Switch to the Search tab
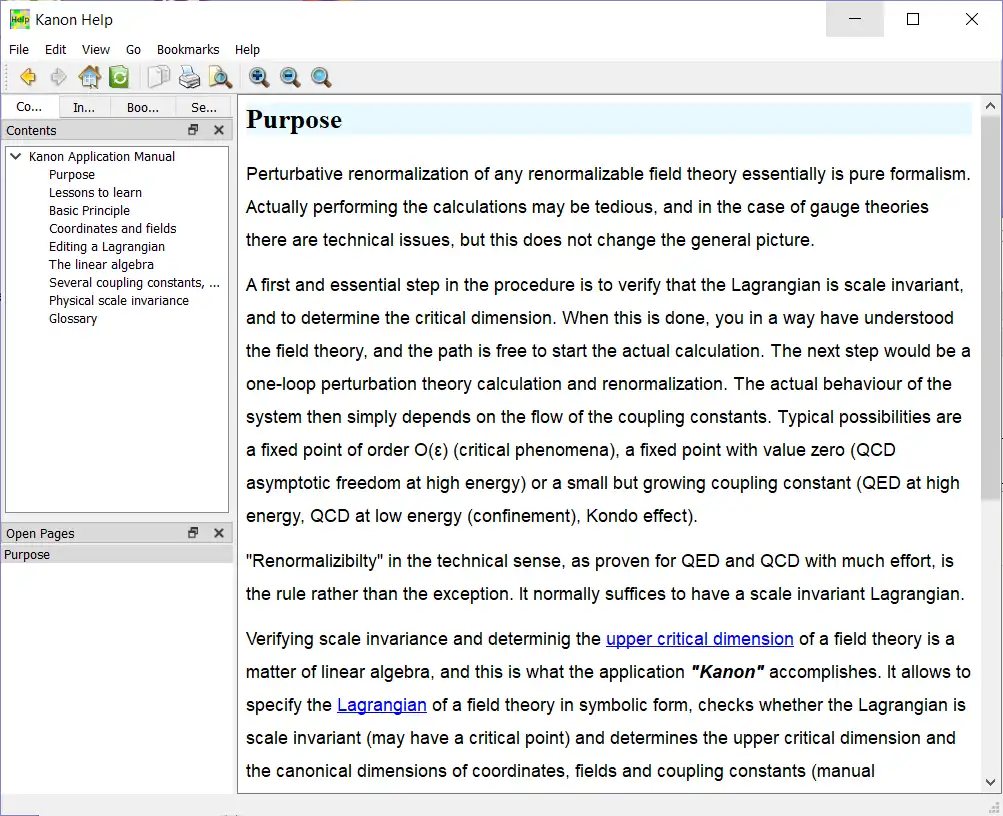The image size is (1003, 816). [203, 107]
